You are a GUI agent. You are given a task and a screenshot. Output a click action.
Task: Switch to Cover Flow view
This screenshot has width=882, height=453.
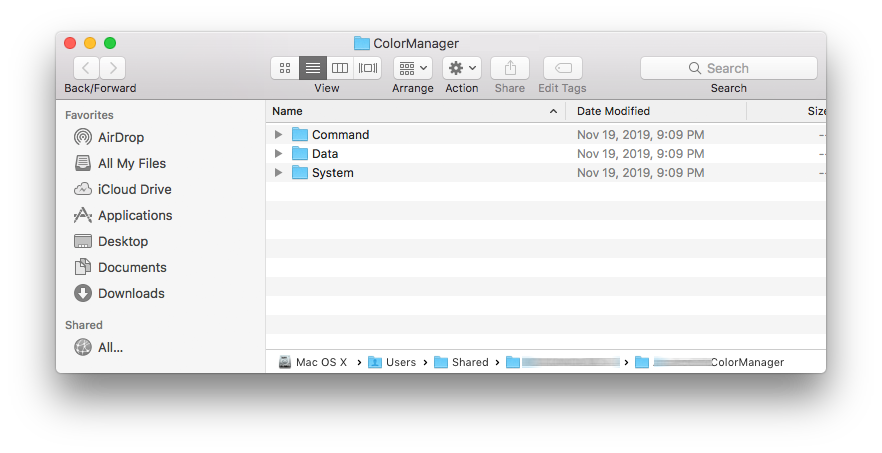tap(368, 68)
